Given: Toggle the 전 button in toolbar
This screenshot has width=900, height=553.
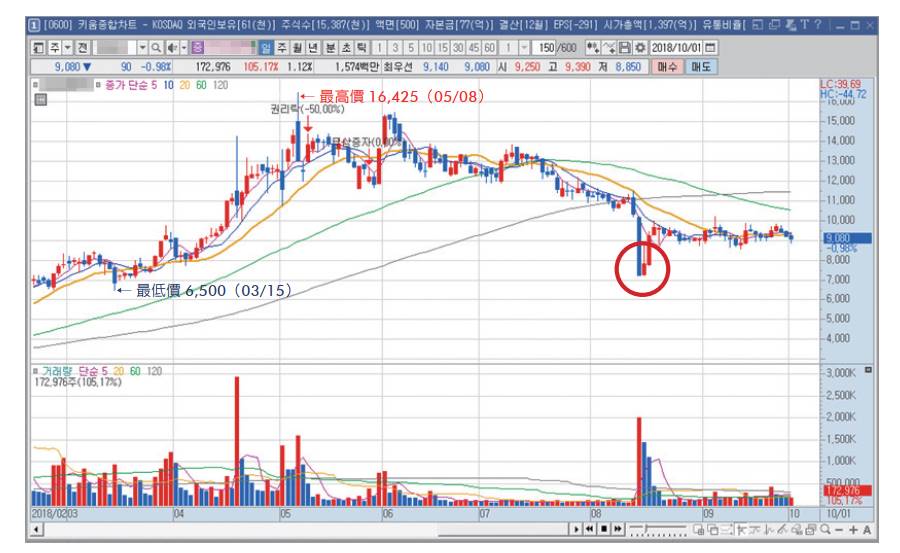Looking at the screenshot, I should [x=82, y=48].
